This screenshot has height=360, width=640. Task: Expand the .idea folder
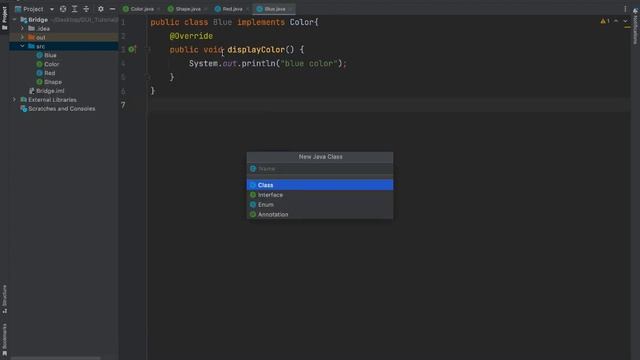coord(22,29)
